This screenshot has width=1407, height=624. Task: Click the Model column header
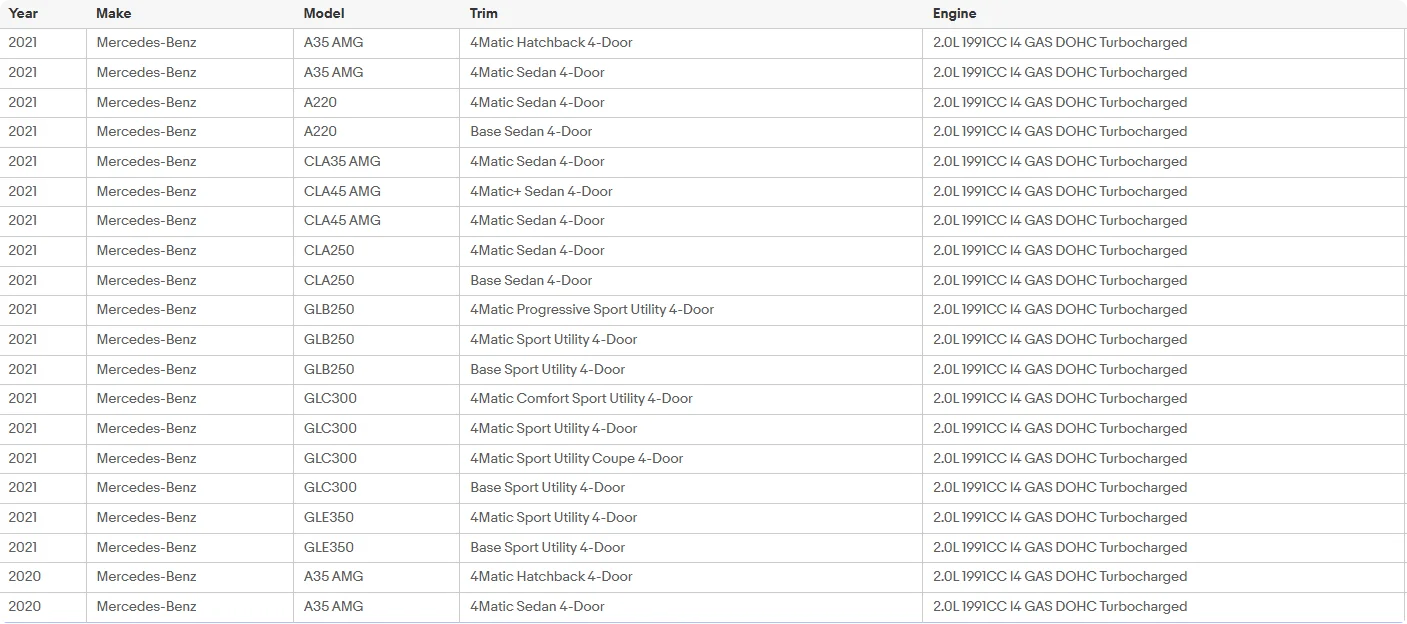[323, 14]
